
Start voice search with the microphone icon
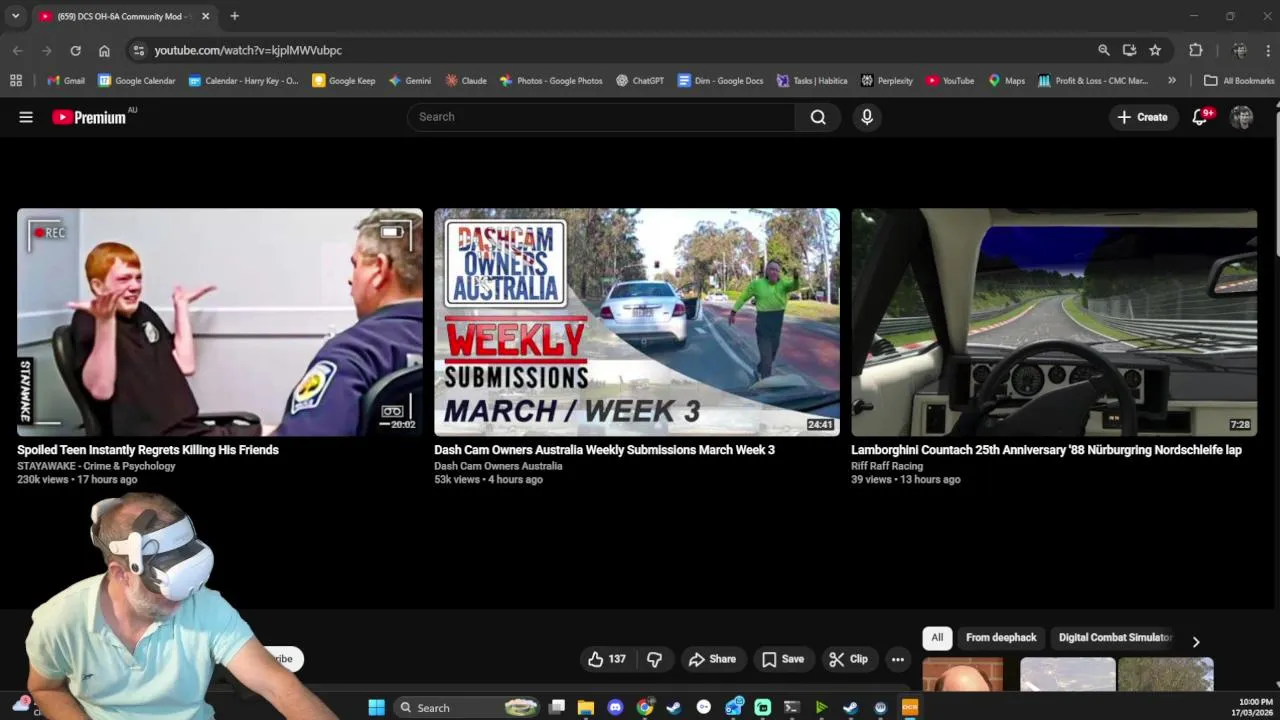pyautogui.click(x=867, y=117)
